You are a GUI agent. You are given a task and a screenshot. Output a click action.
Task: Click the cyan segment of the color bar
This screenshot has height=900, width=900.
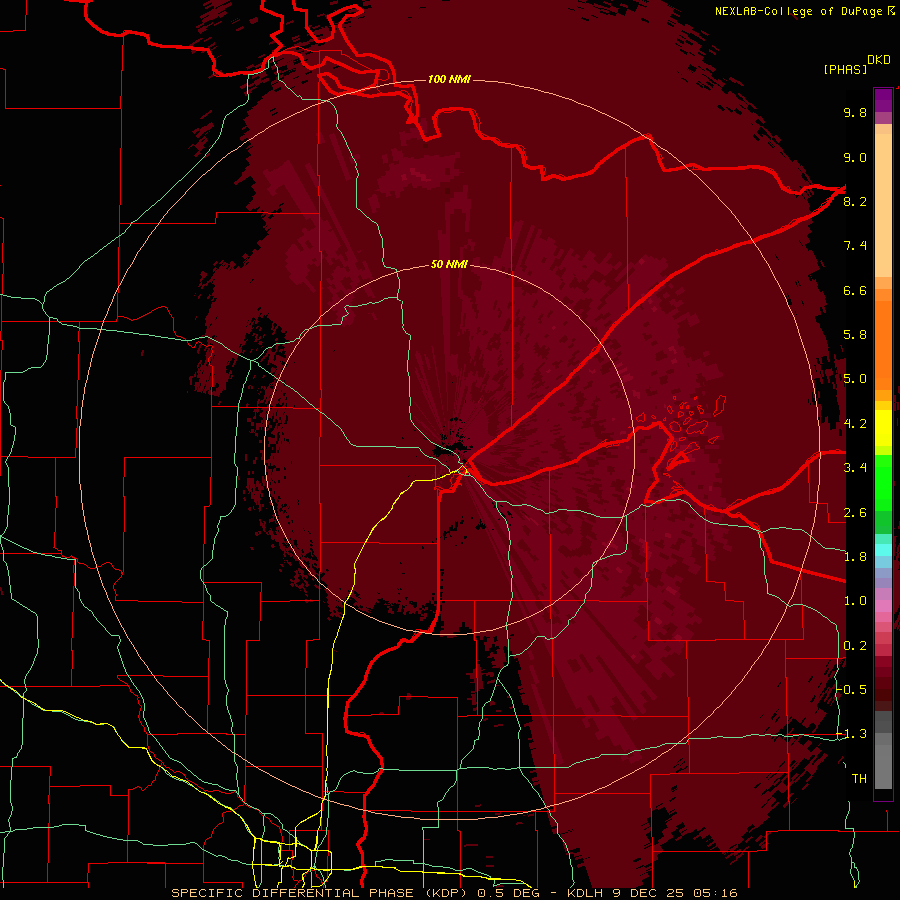coord(883,549)
